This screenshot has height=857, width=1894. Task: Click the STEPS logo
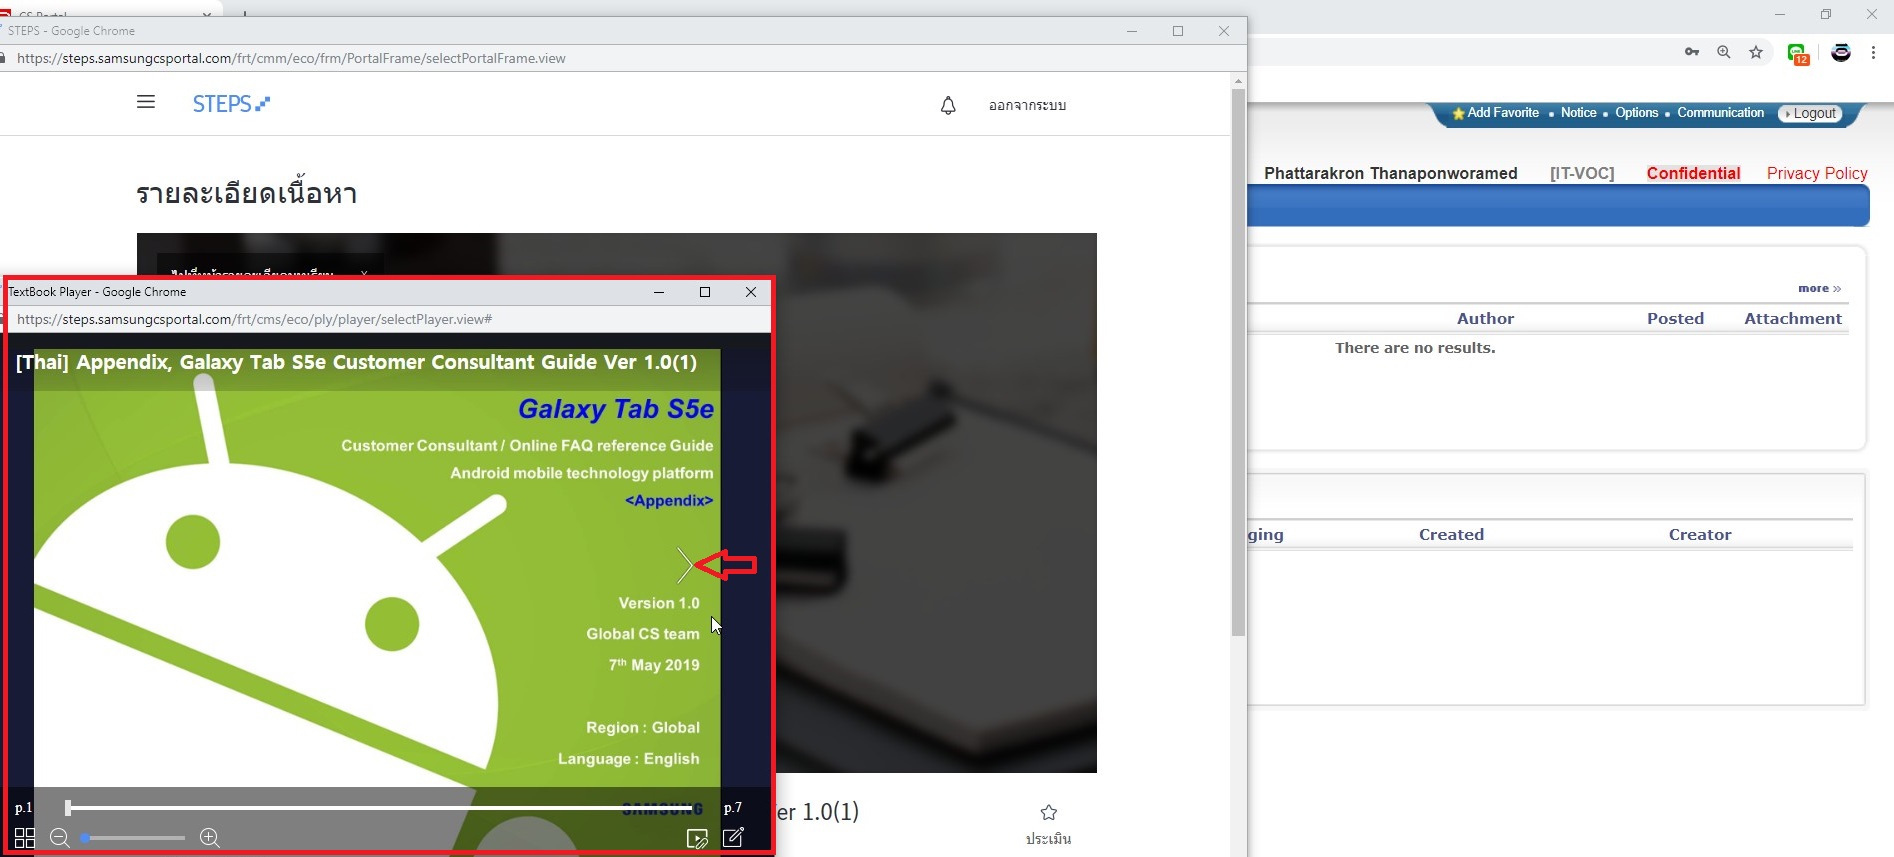tap(231, 104)
